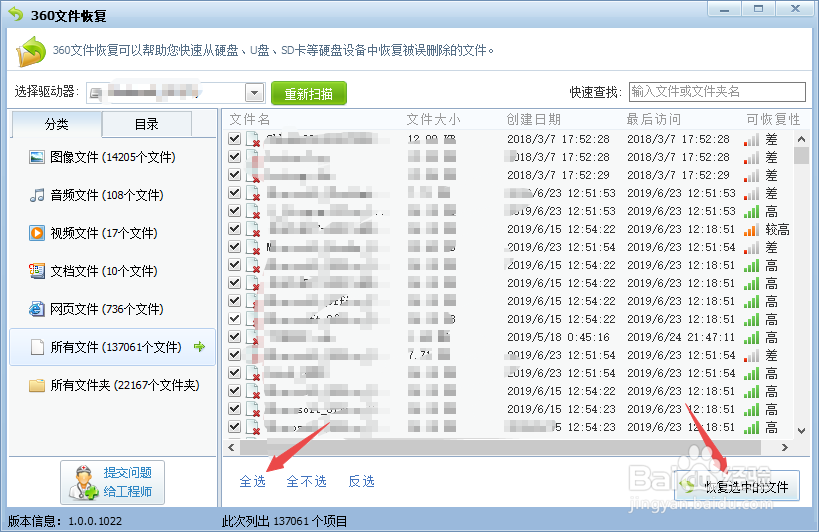The image size is (819, 532).
Task: Click the green recover icon on 恢复选中的文件
Action: (x=687, y=487)
